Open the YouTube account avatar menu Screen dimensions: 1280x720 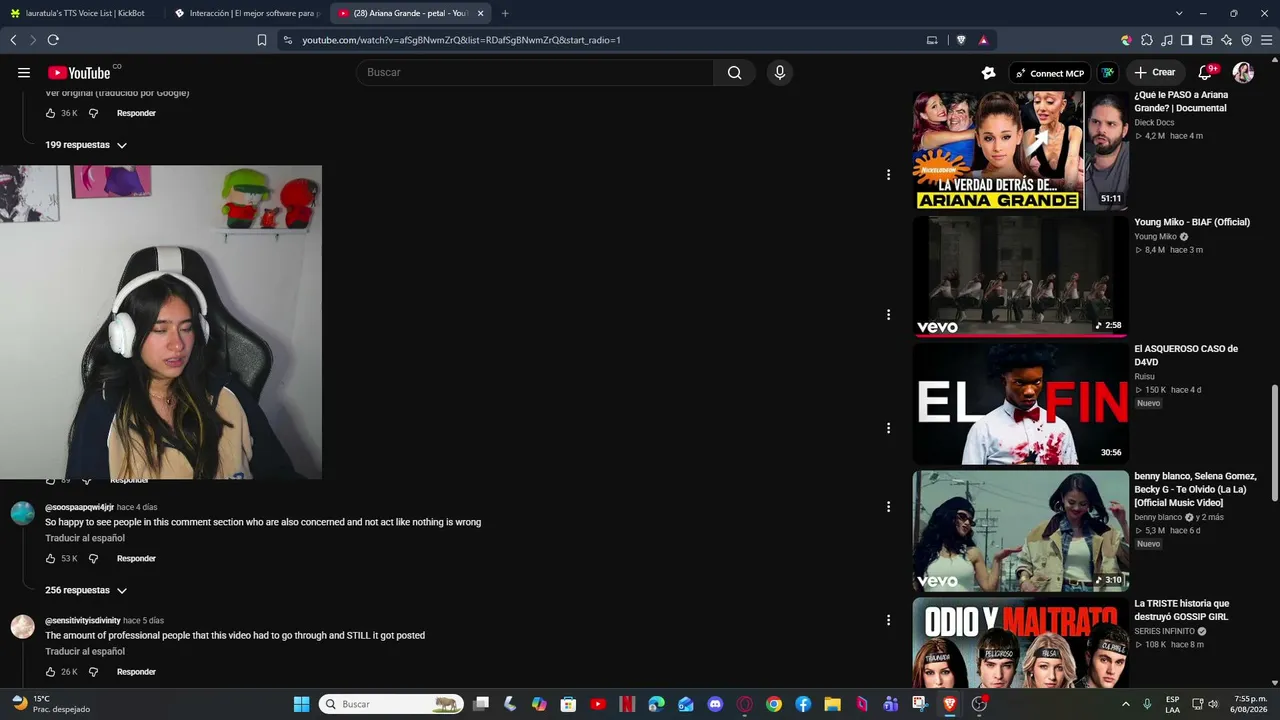[1243, 72]
